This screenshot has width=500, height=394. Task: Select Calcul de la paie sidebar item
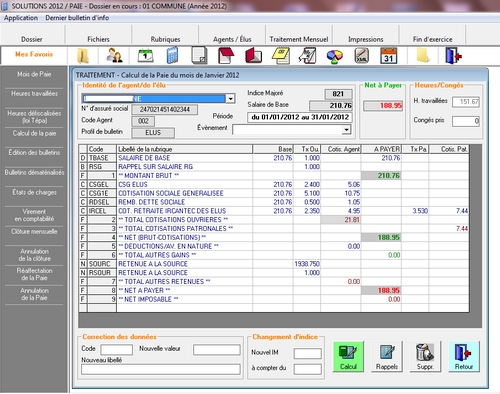click(x=34, y=133)
